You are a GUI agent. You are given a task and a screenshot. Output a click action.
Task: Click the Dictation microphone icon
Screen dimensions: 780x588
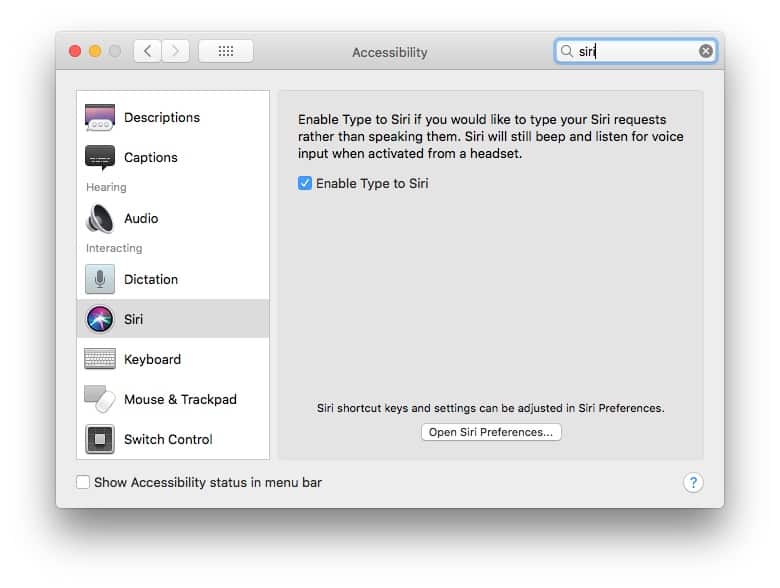(100, 279)
